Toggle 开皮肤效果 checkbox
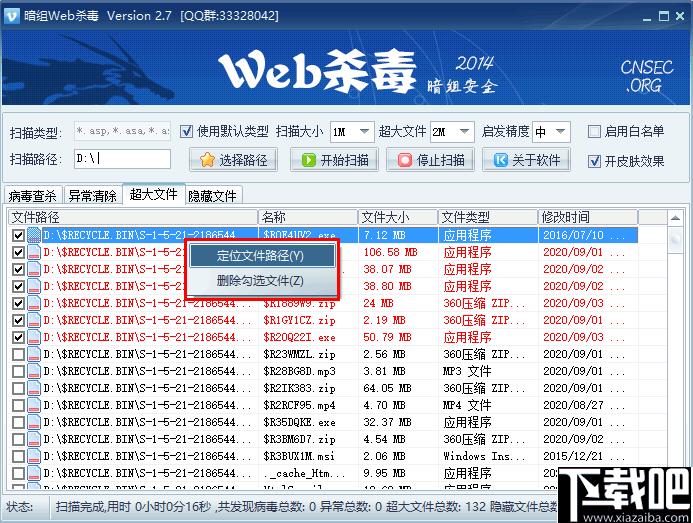The height and width of the screenshot is (523, 693). point(594,161)
